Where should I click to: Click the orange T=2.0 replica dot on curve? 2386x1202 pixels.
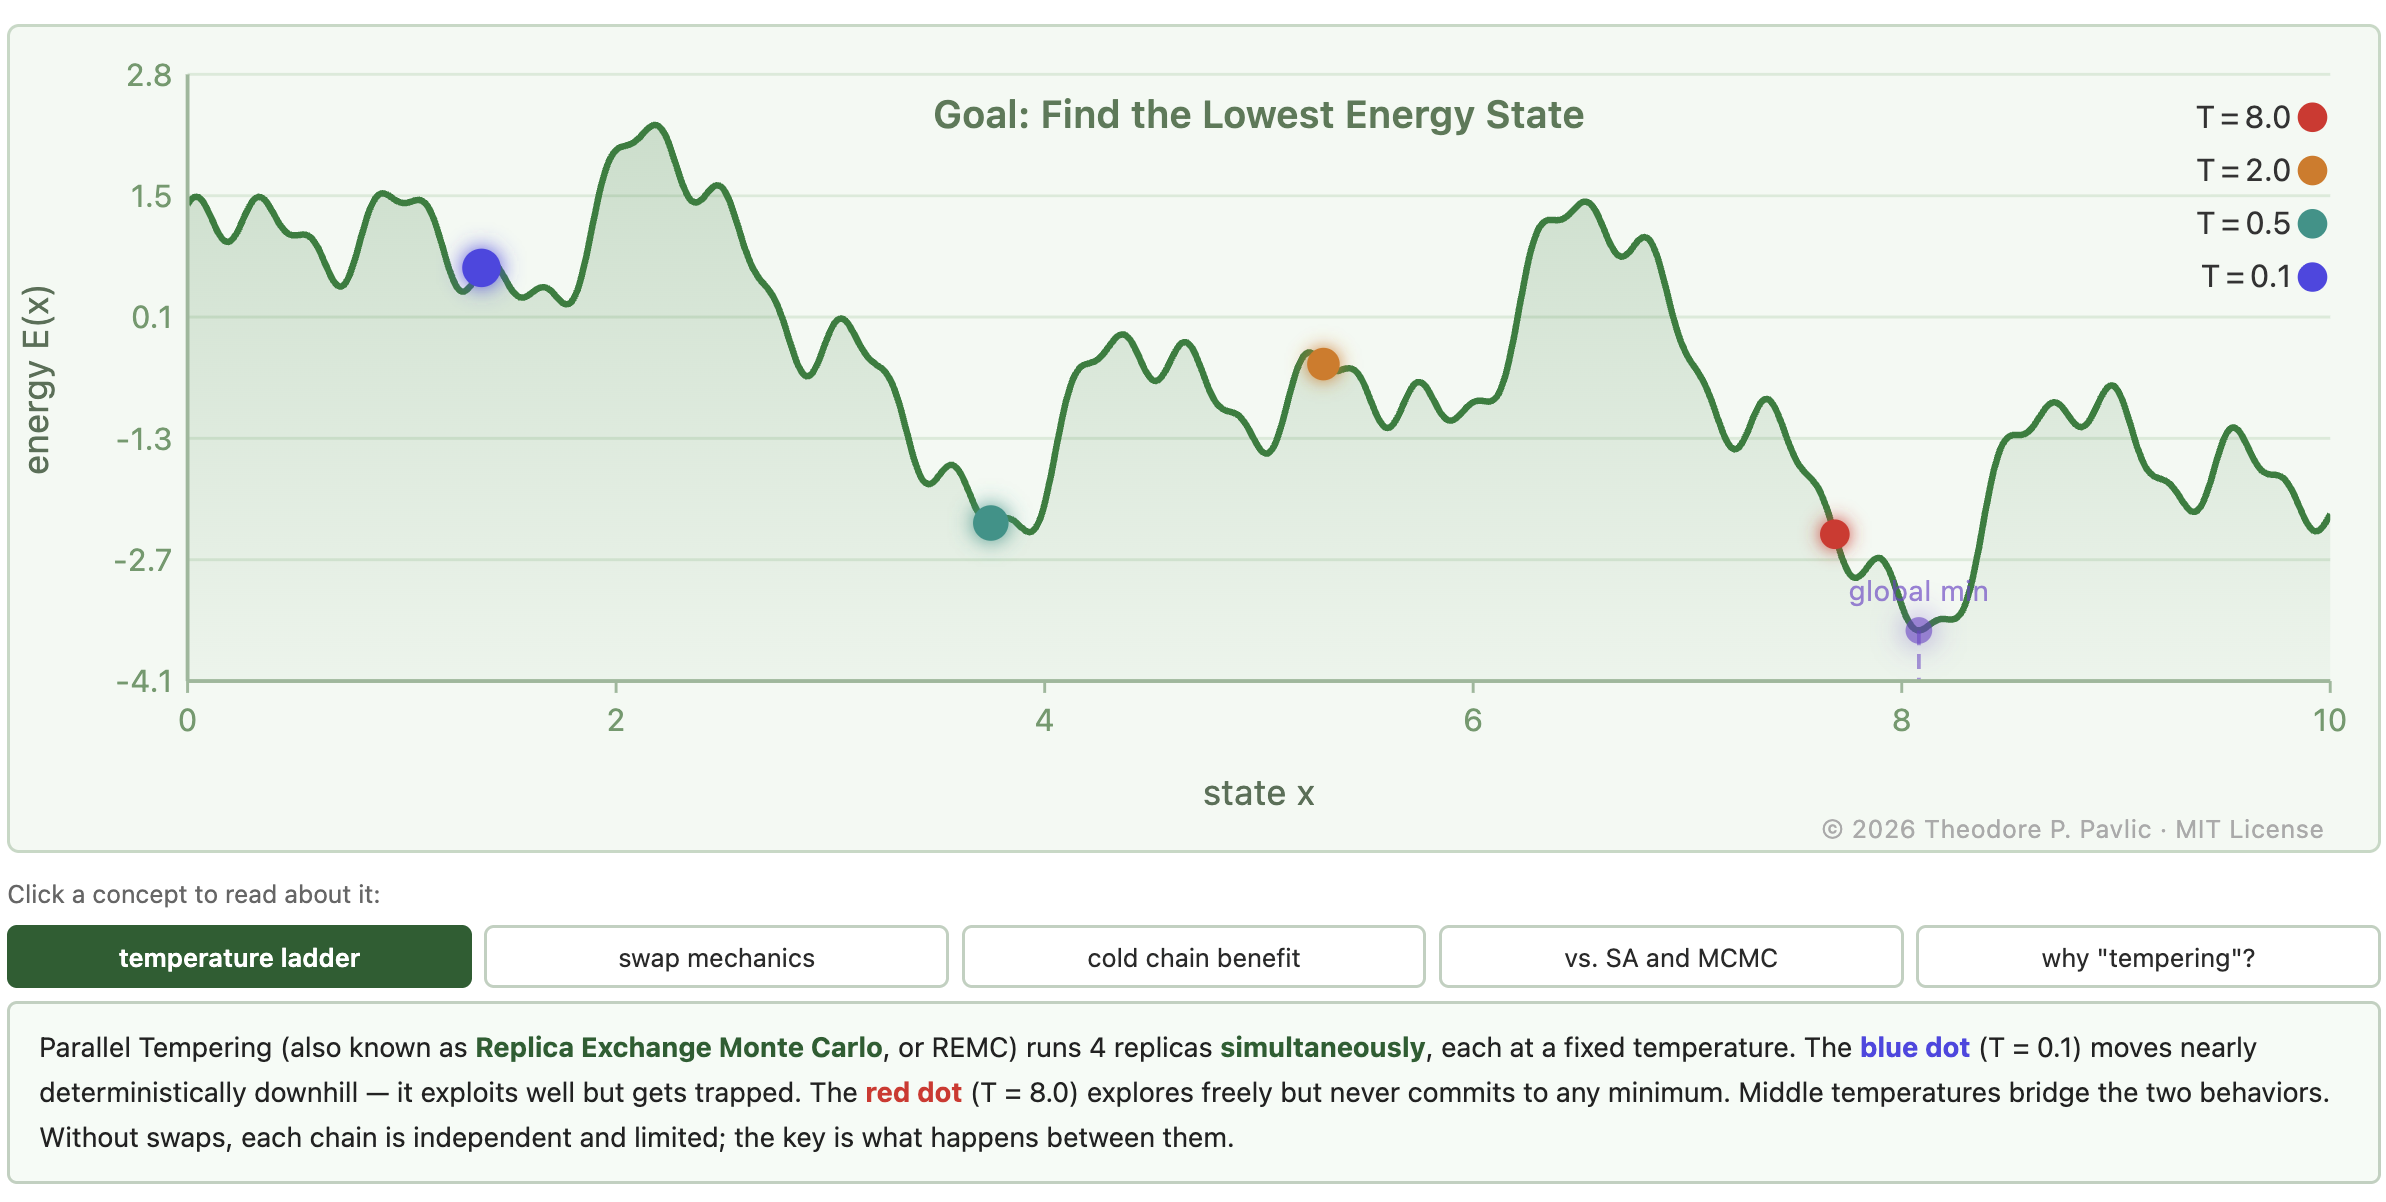pyautogui.click(x=1323, y=364)
